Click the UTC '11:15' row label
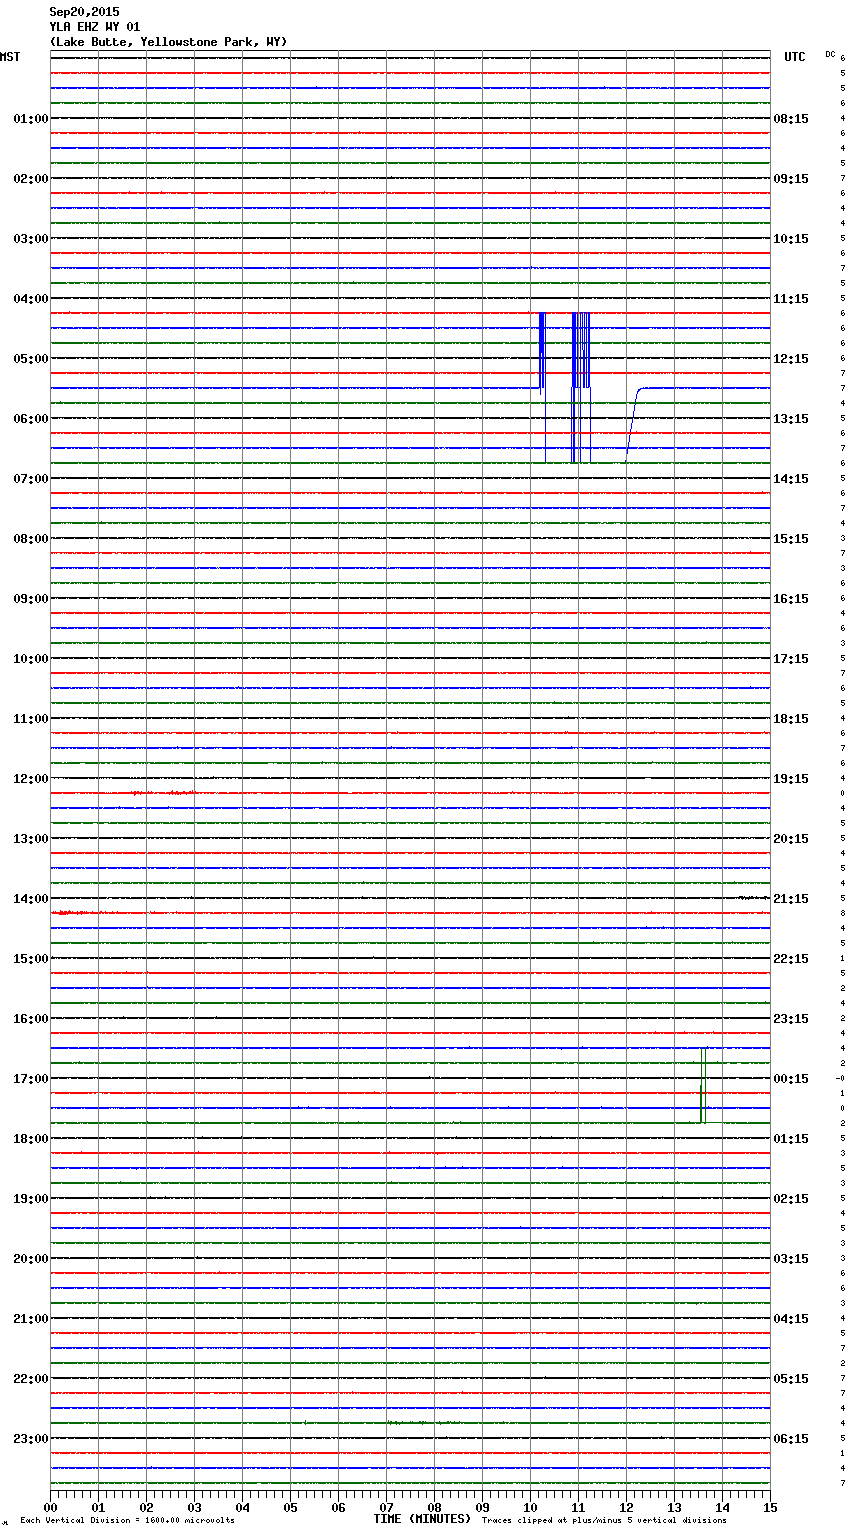 click(791, 299)
